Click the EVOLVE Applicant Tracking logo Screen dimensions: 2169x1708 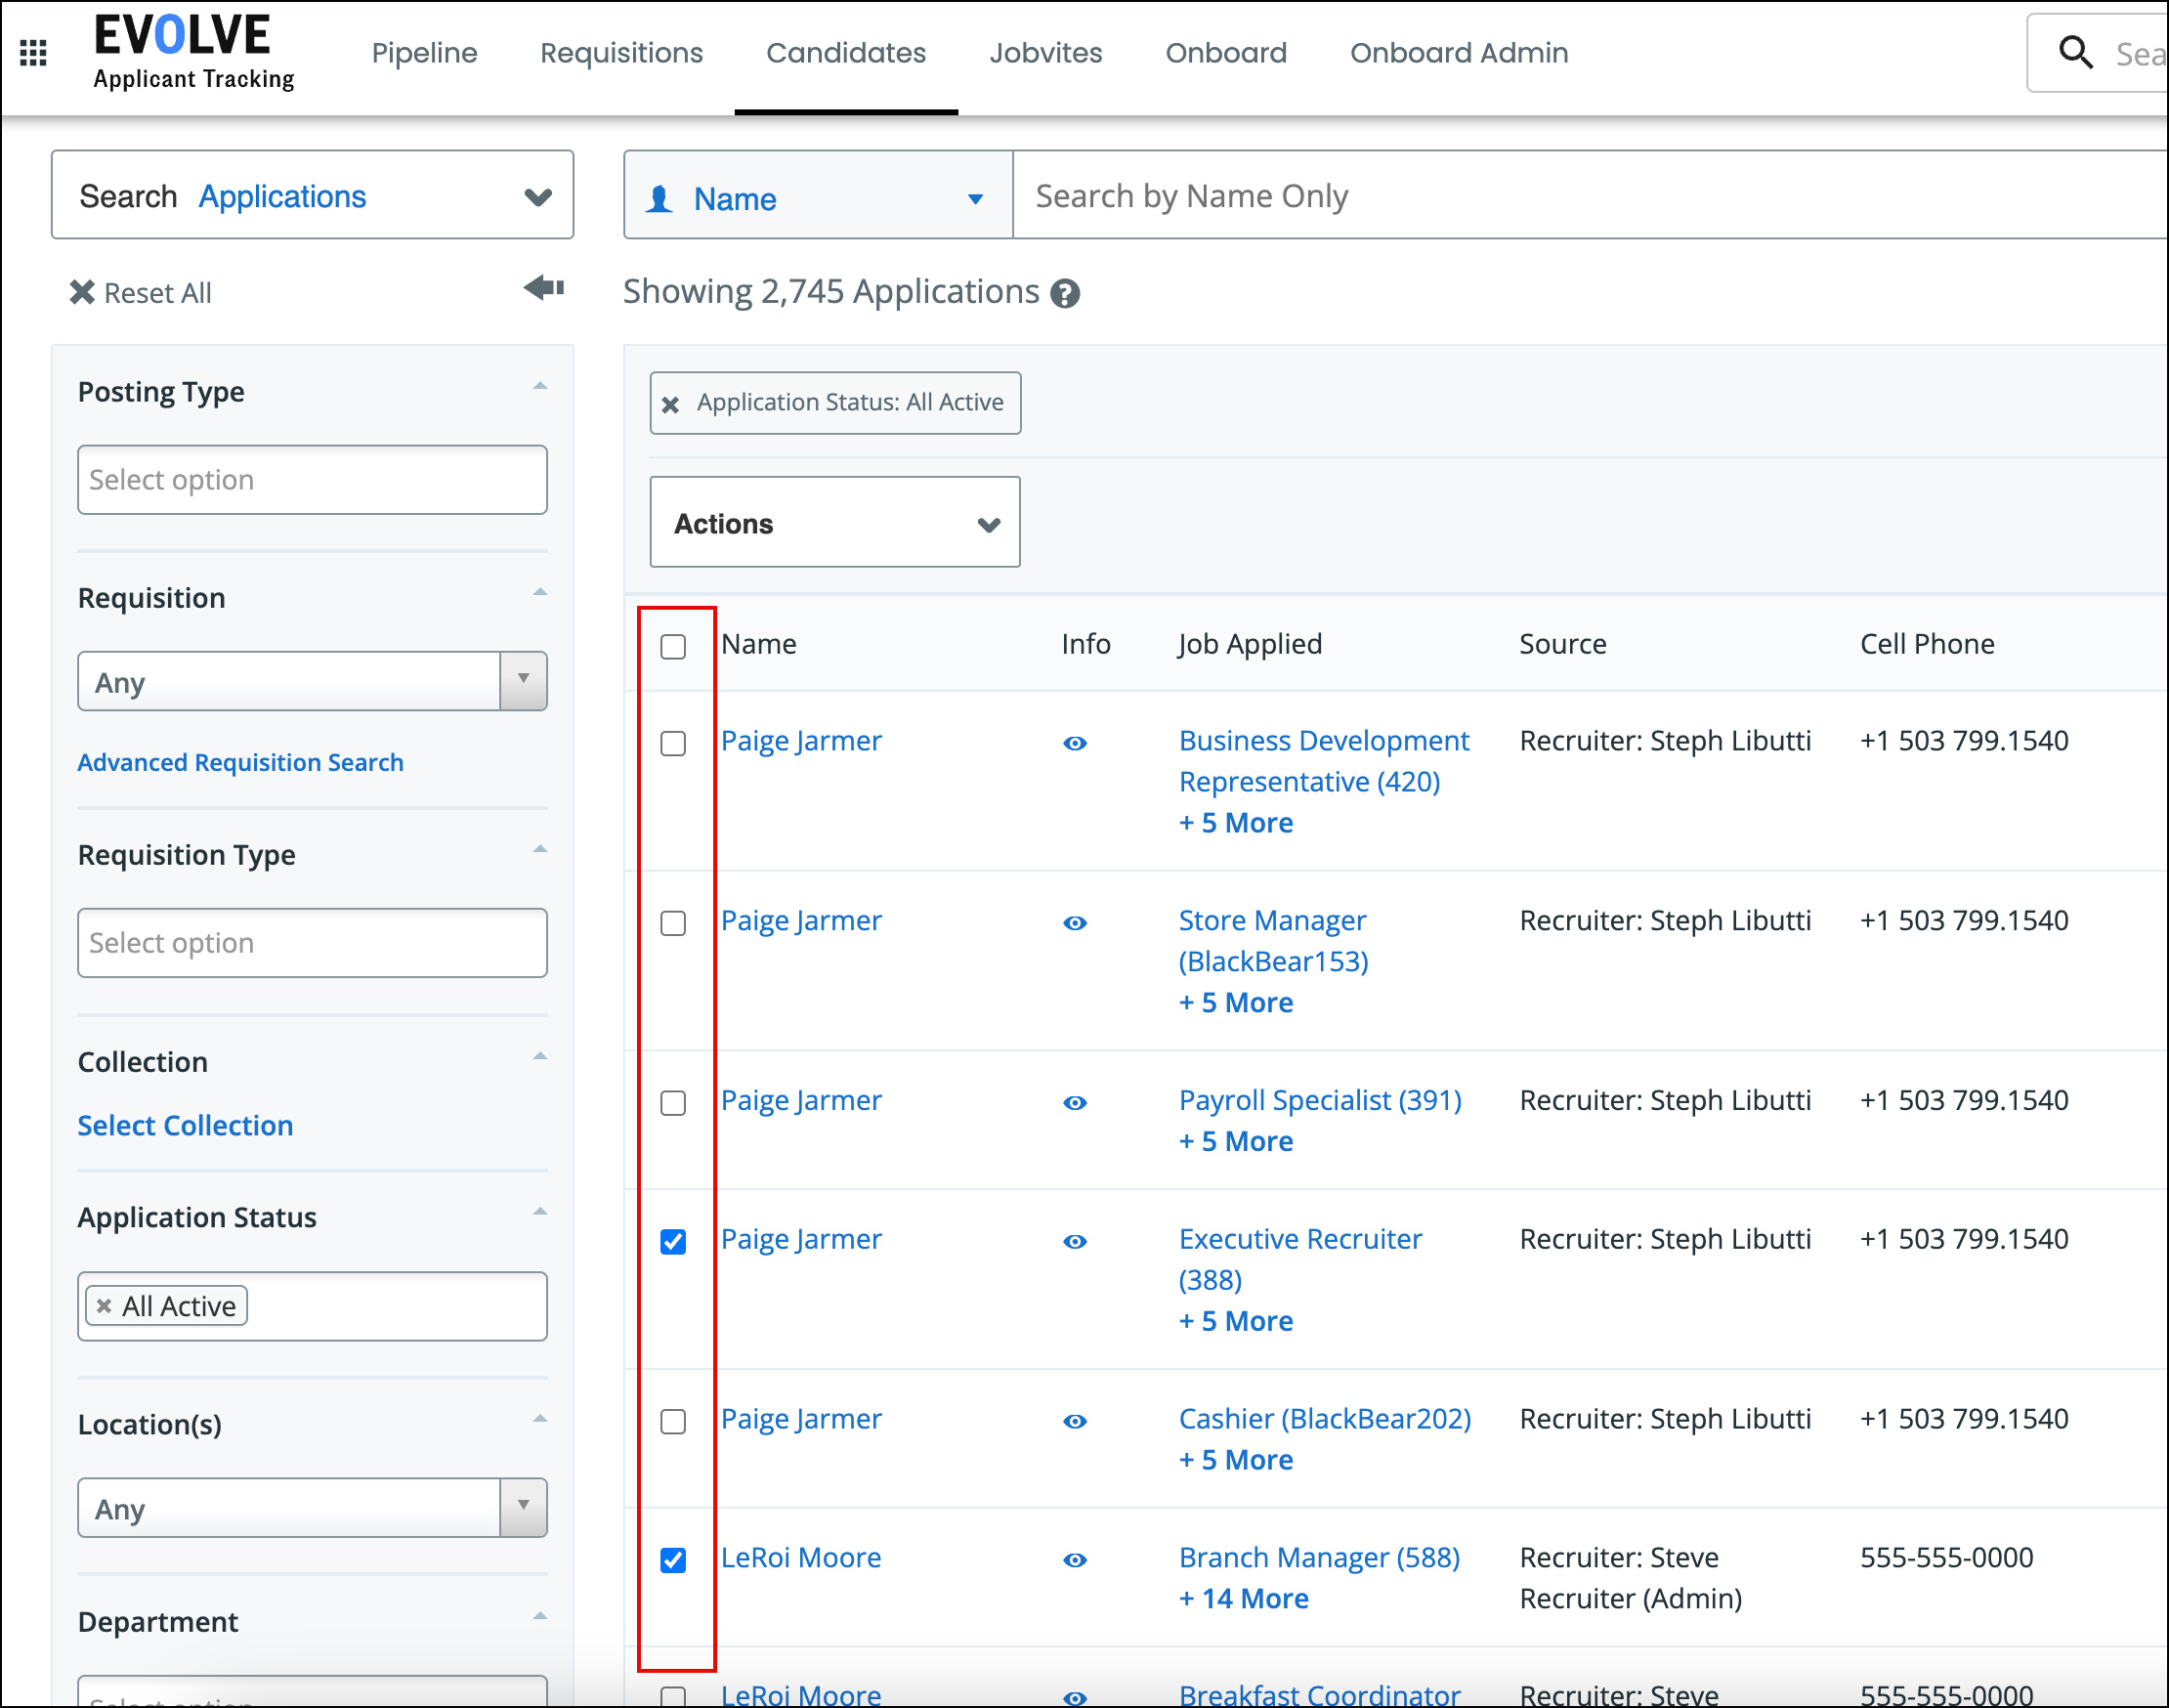click(x=193, y=52)
